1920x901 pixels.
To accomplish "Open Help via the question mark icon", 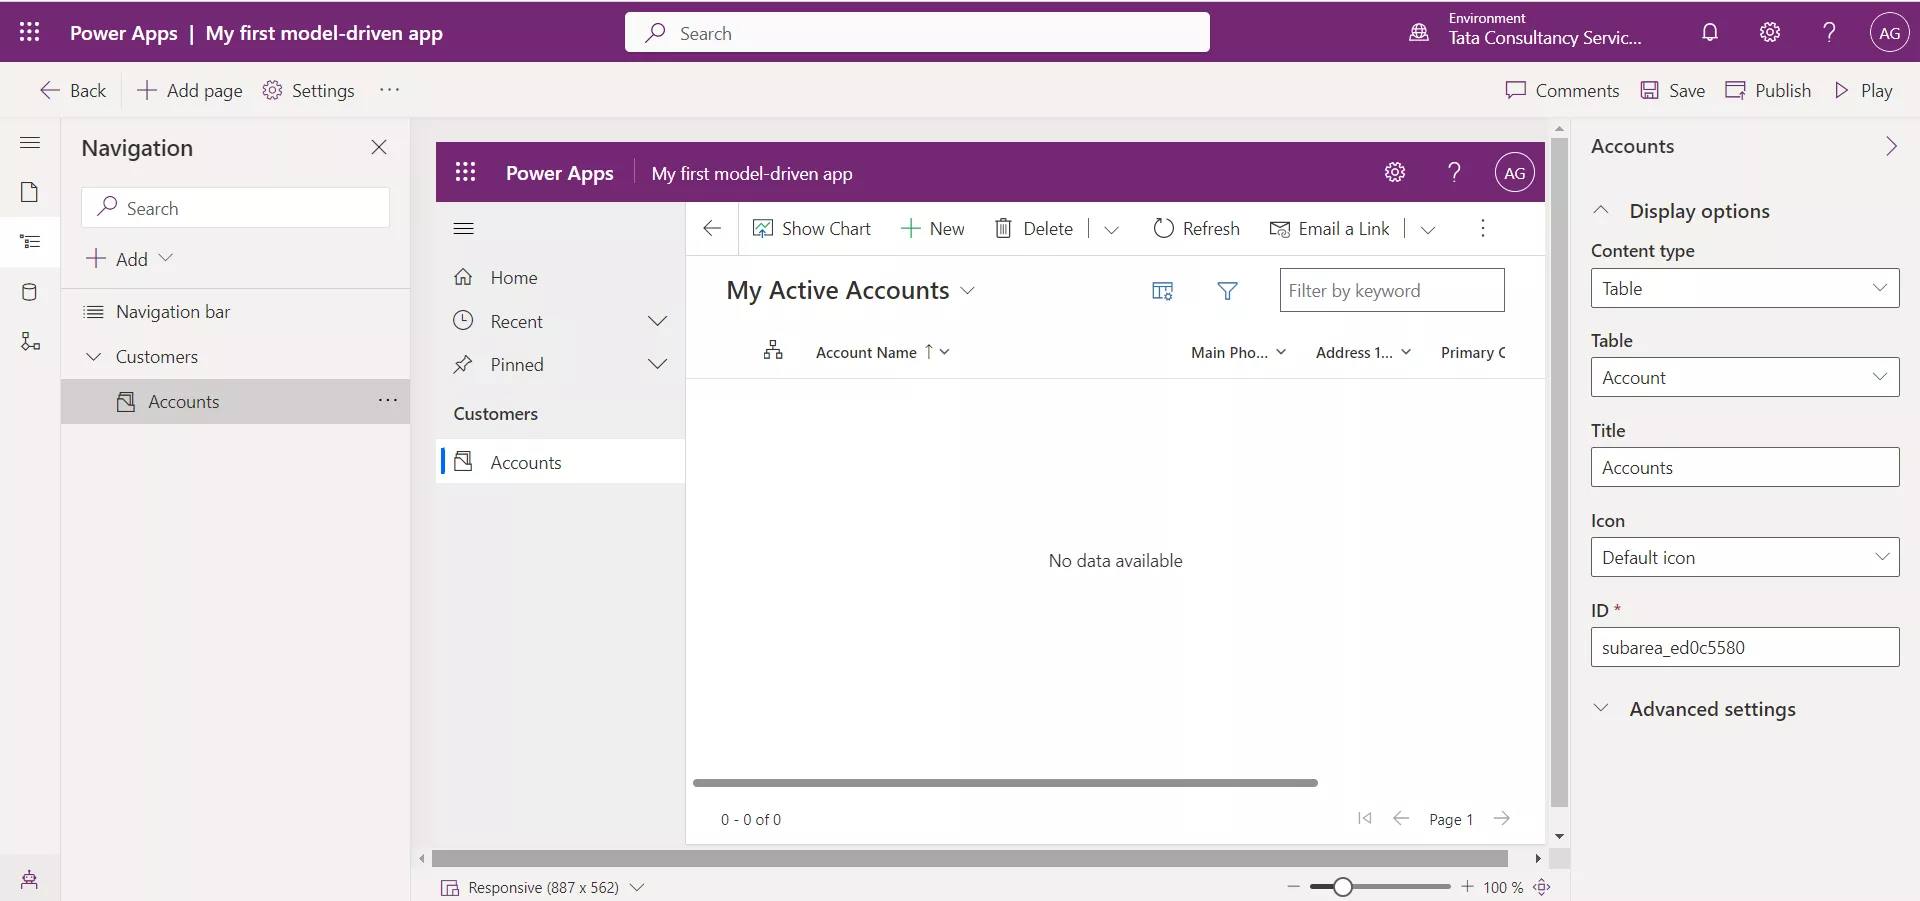I will 1828,32.
